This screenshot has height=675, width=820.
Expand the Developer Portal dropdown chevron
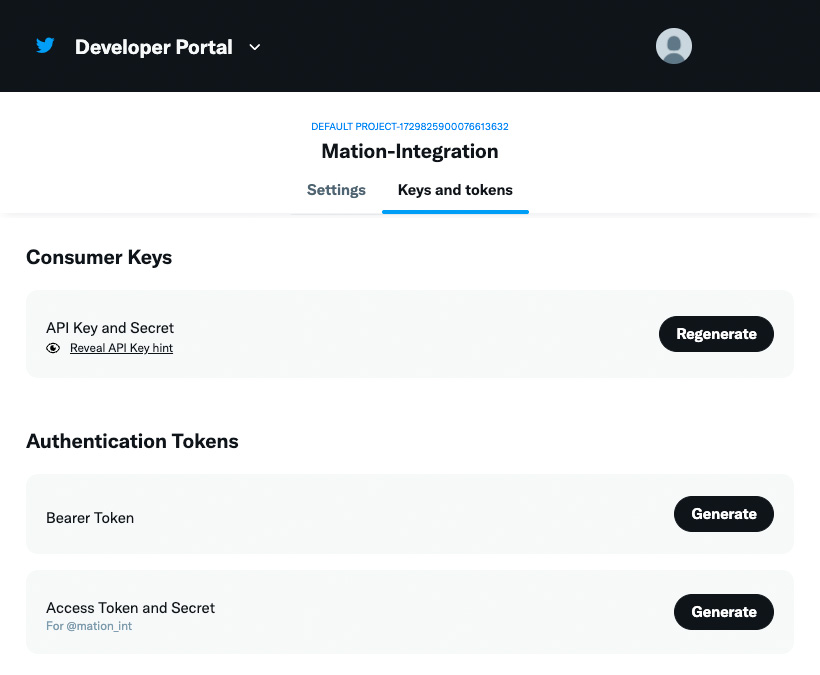point(255,47)
